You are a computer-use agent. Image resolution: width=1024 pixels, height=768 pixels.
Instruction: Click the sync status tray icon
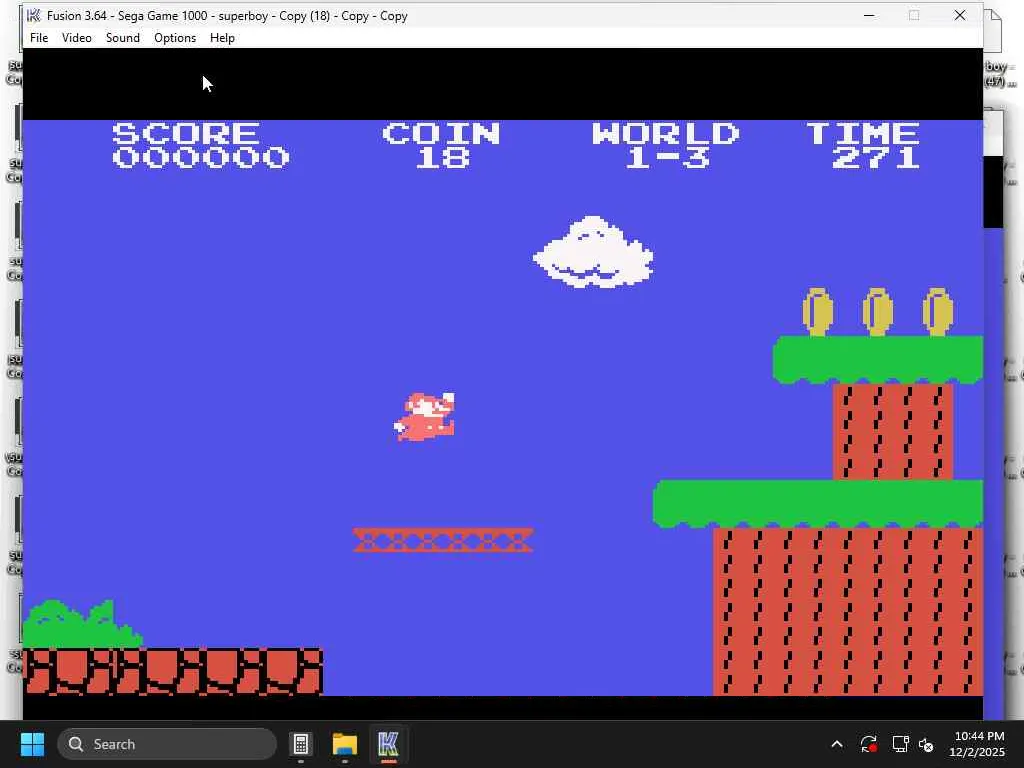[869, 744]
